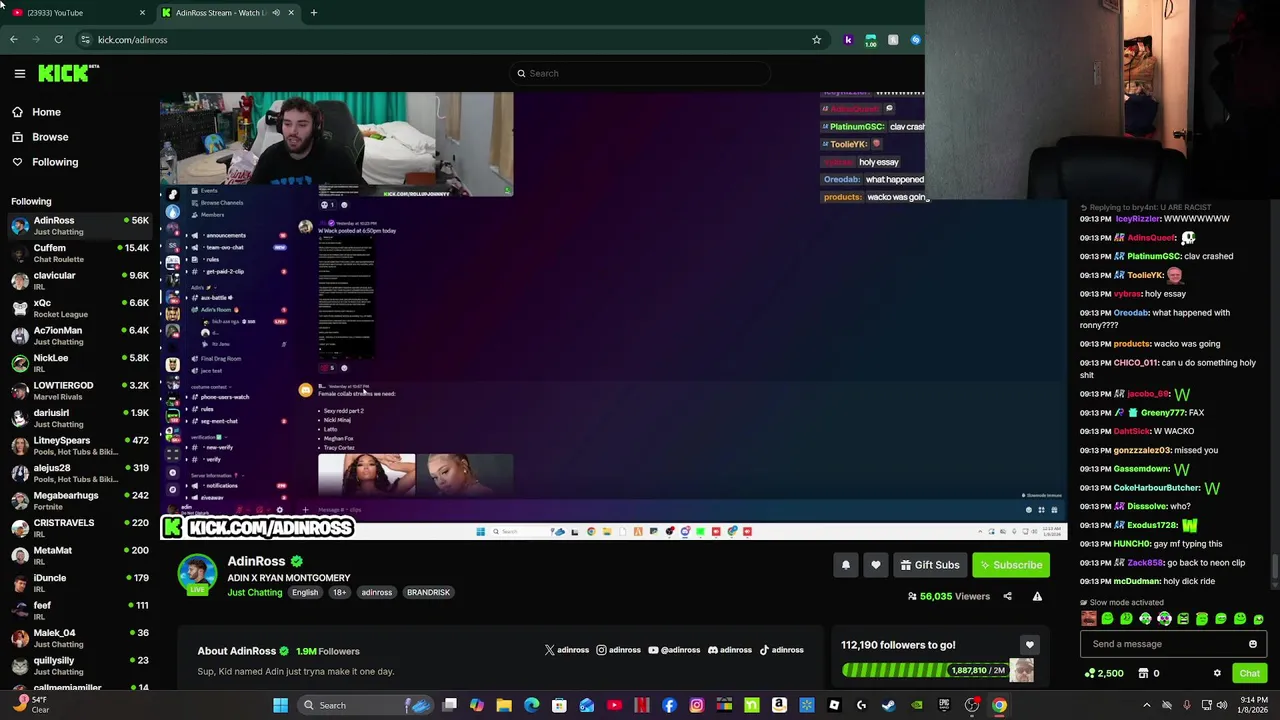
Task: Click the Kick browser extension icon
Action: [x=848, y=40]
